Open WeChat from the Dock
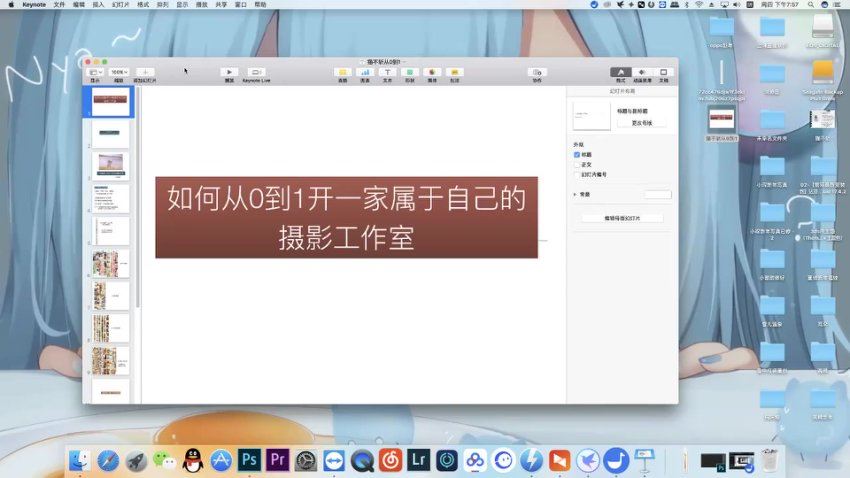 pyautogui.click(x=164, y=461)
